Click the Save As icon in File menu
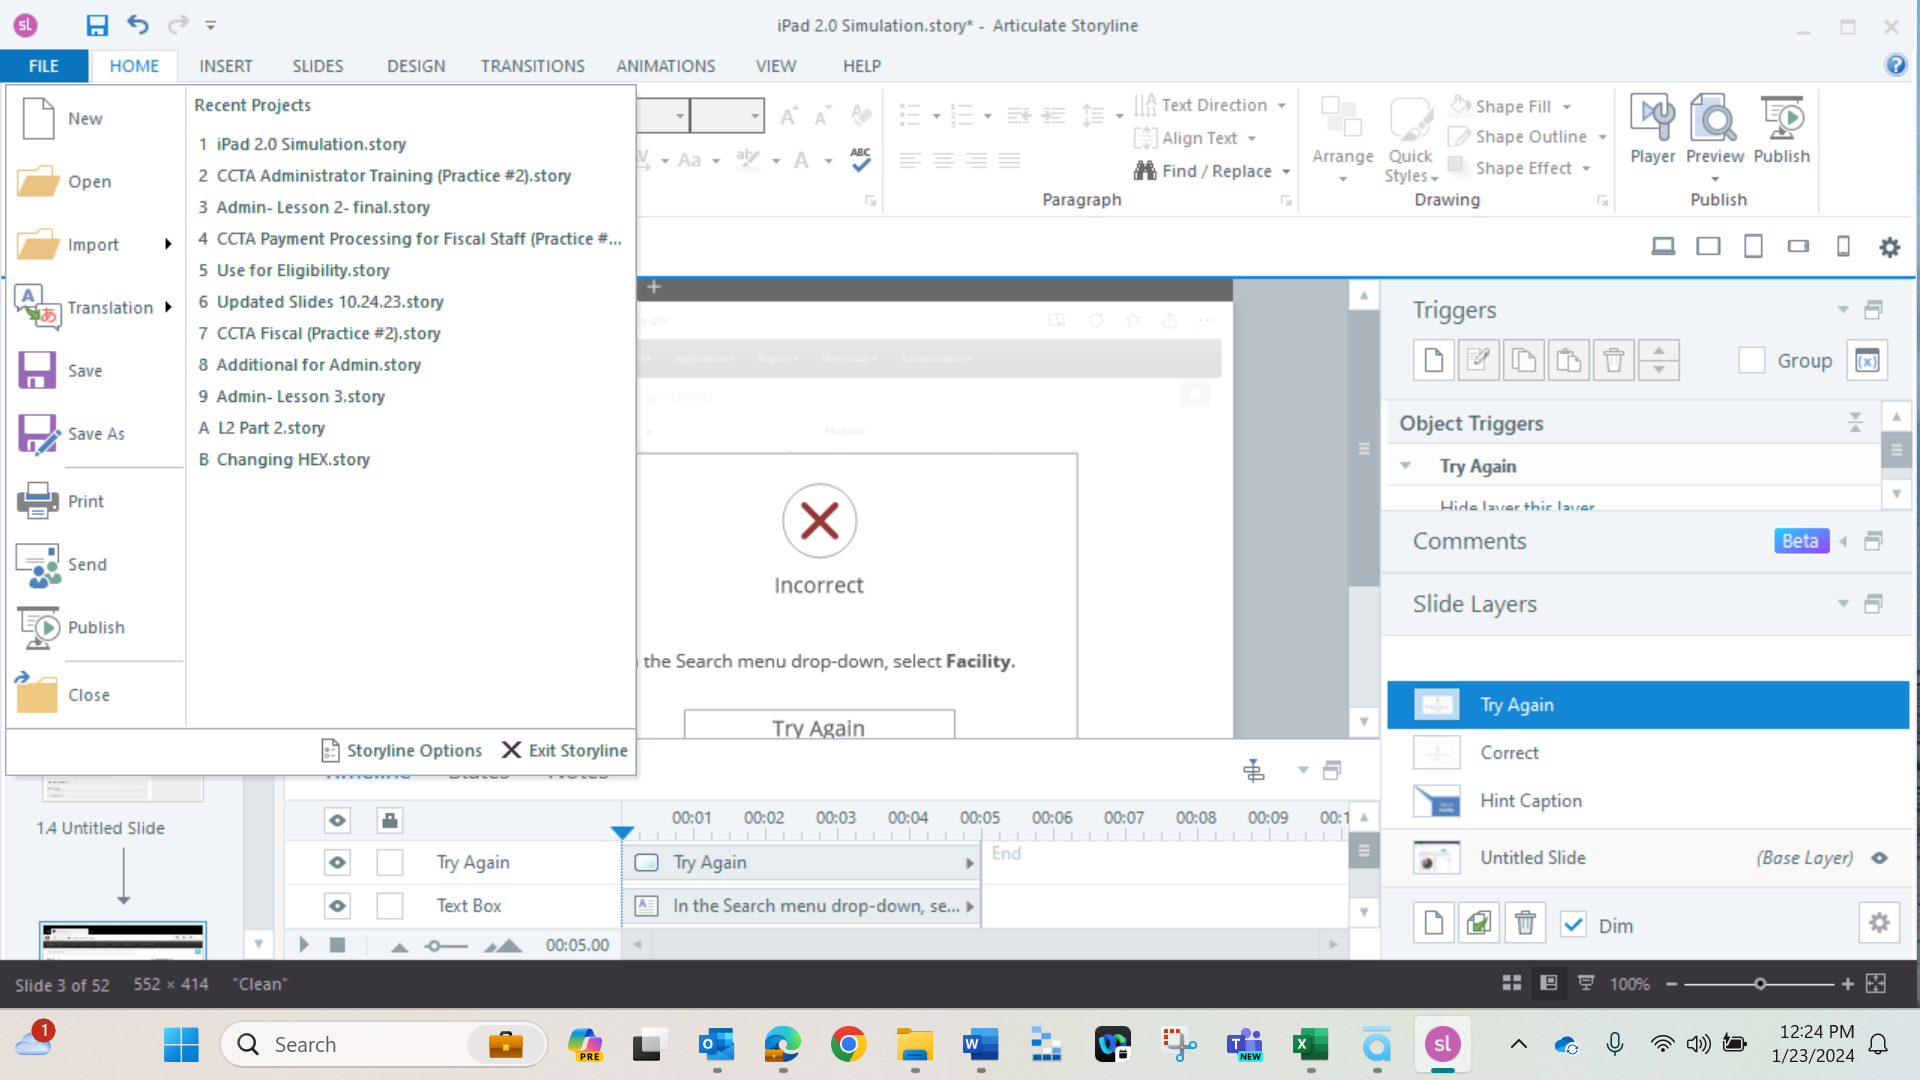 pos(38,434)
